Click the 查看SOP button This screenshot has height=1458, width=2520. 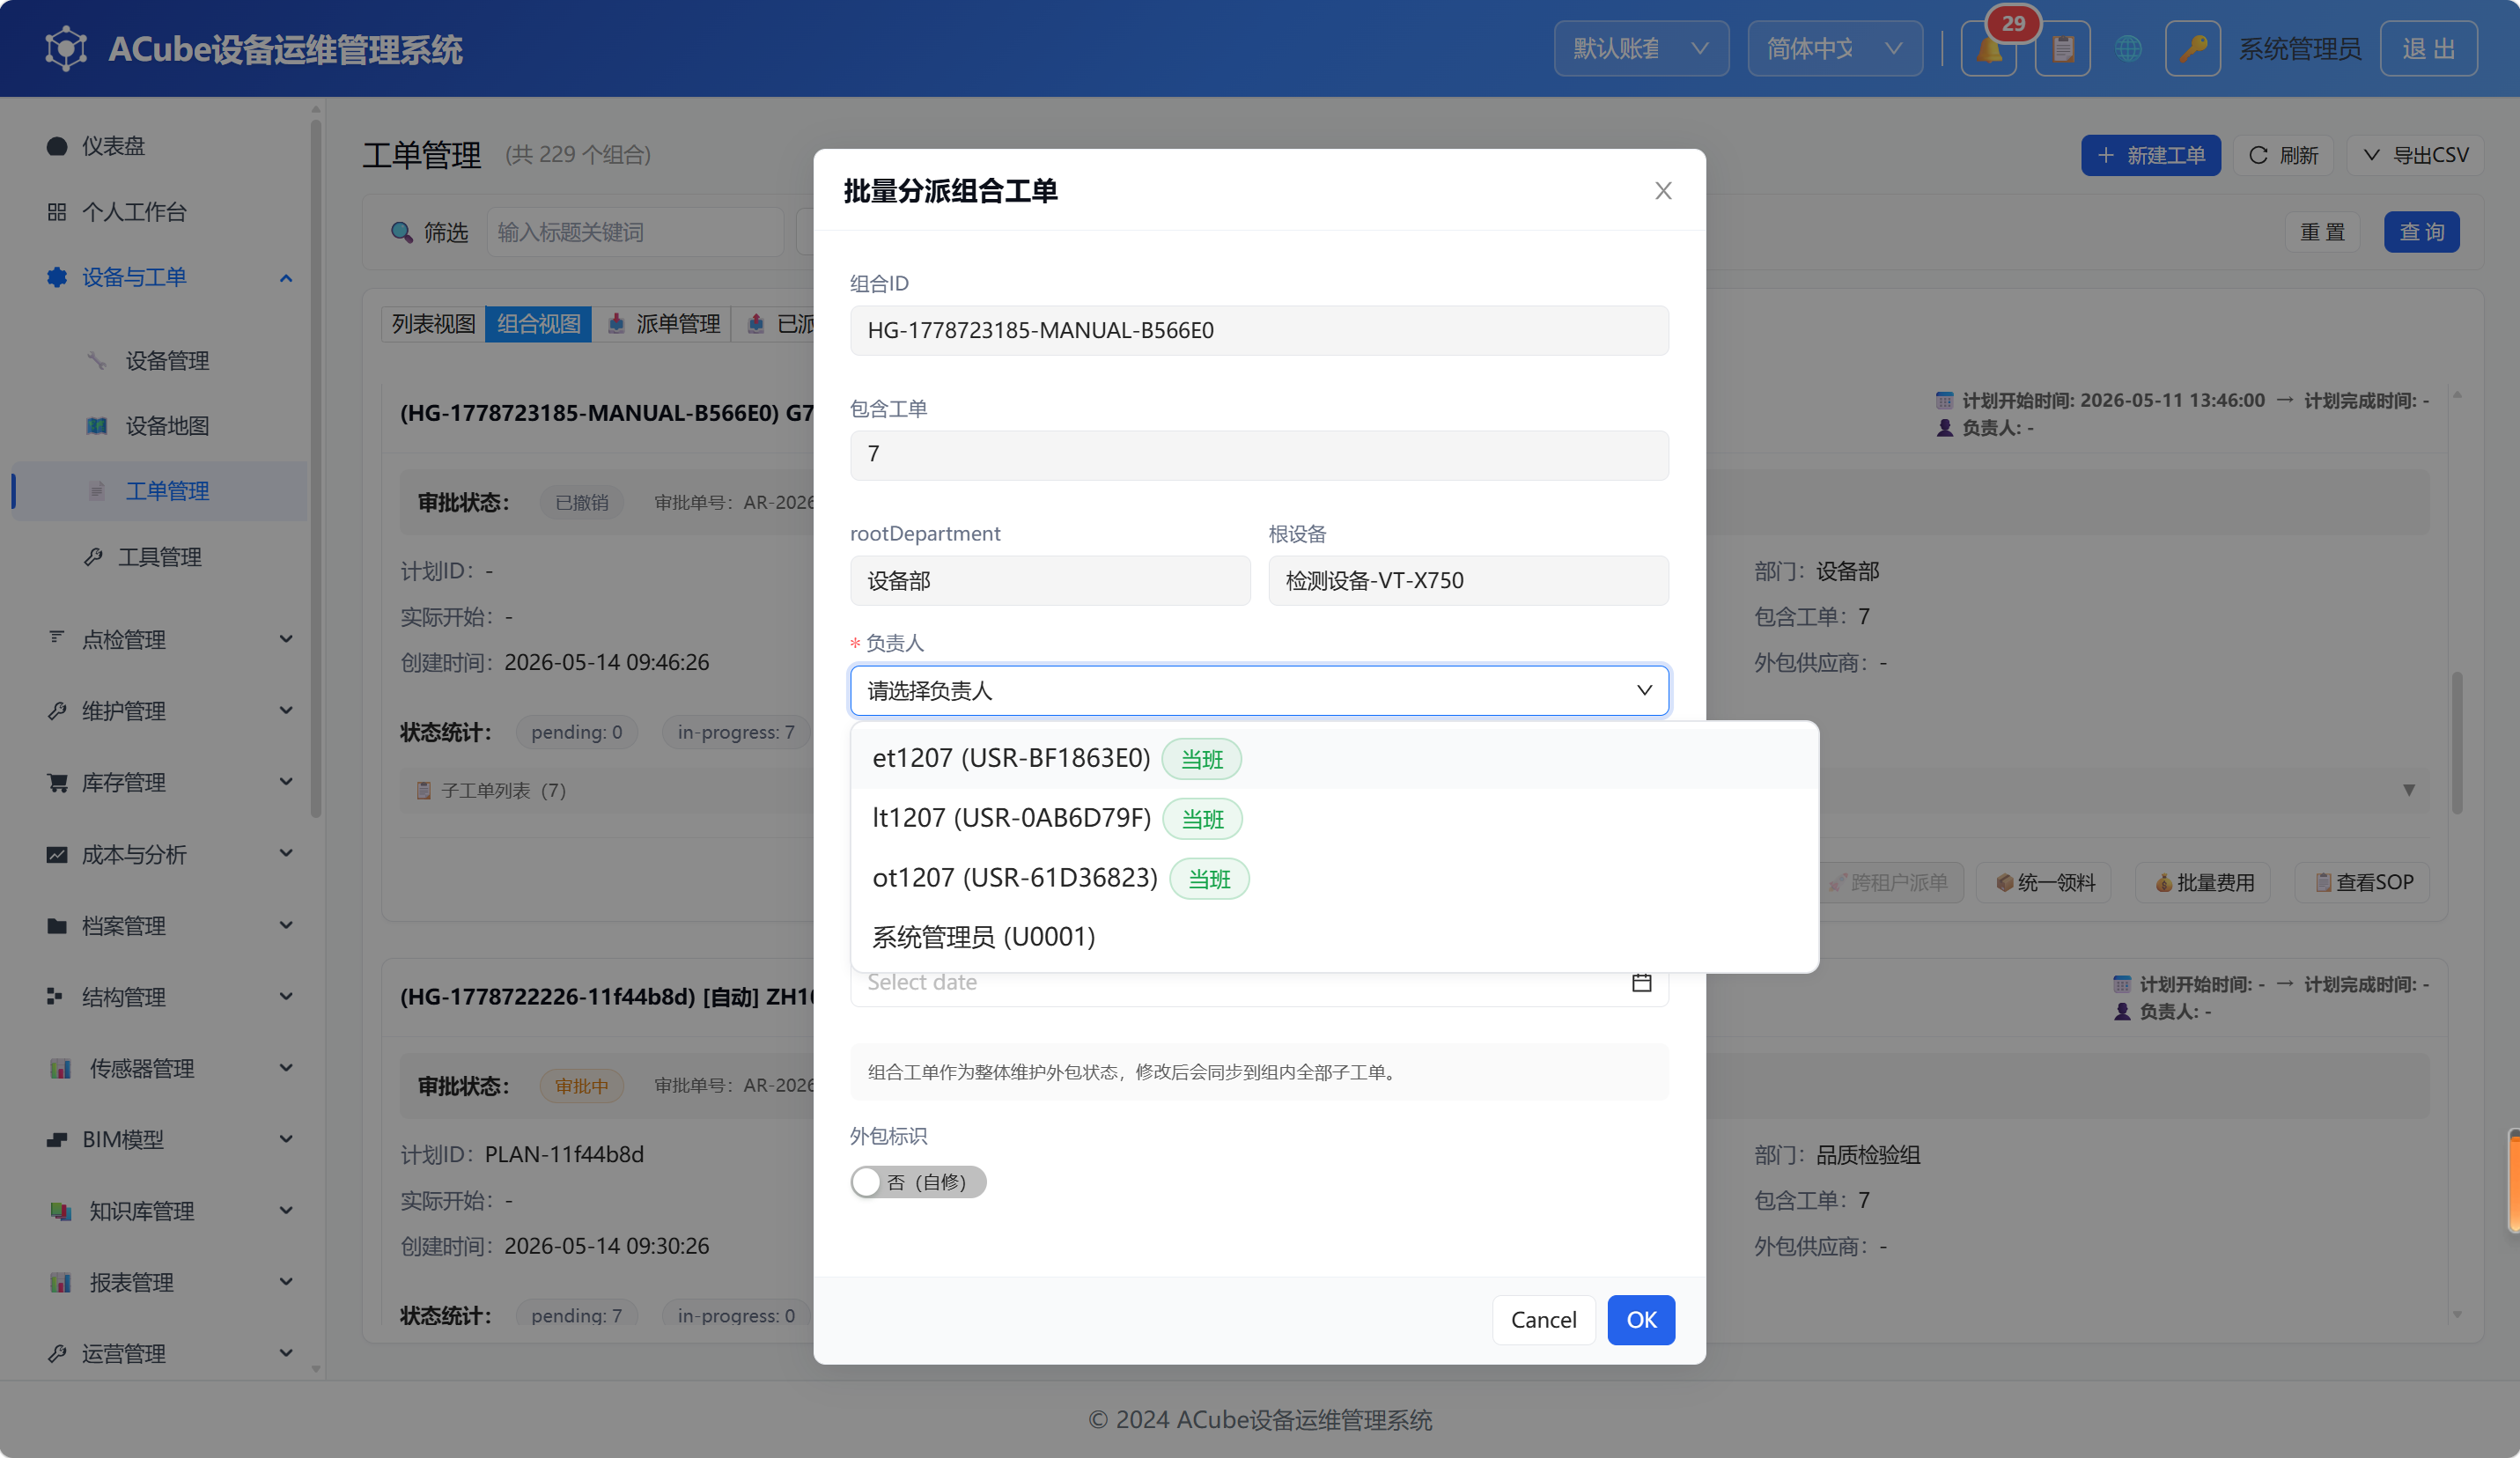click(x=2363, y=882)
